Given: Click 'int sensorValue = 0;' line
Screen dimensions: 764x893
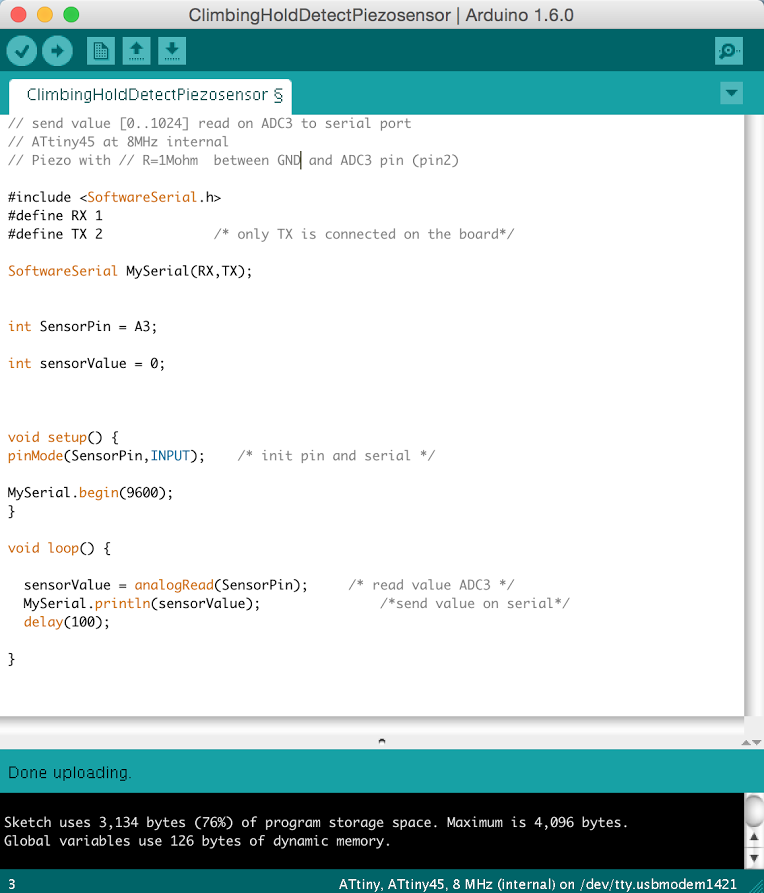Looking at the screenshot, I should coord(86,363).
